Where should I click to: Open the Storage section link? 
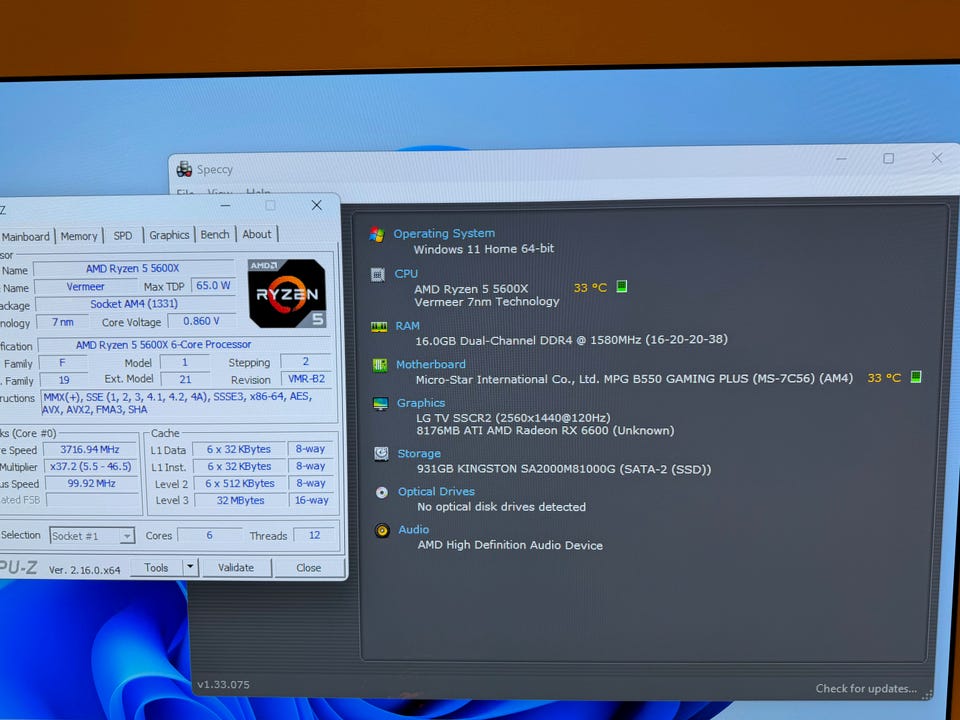click(419, 454)
